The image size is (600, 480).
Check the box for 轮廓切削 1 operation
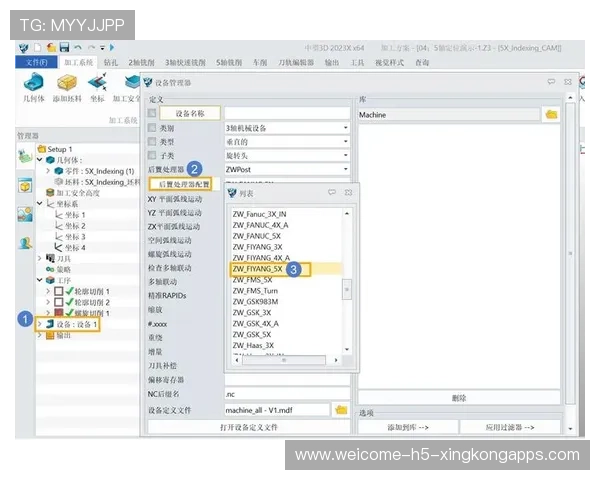[x=58, y=291]
